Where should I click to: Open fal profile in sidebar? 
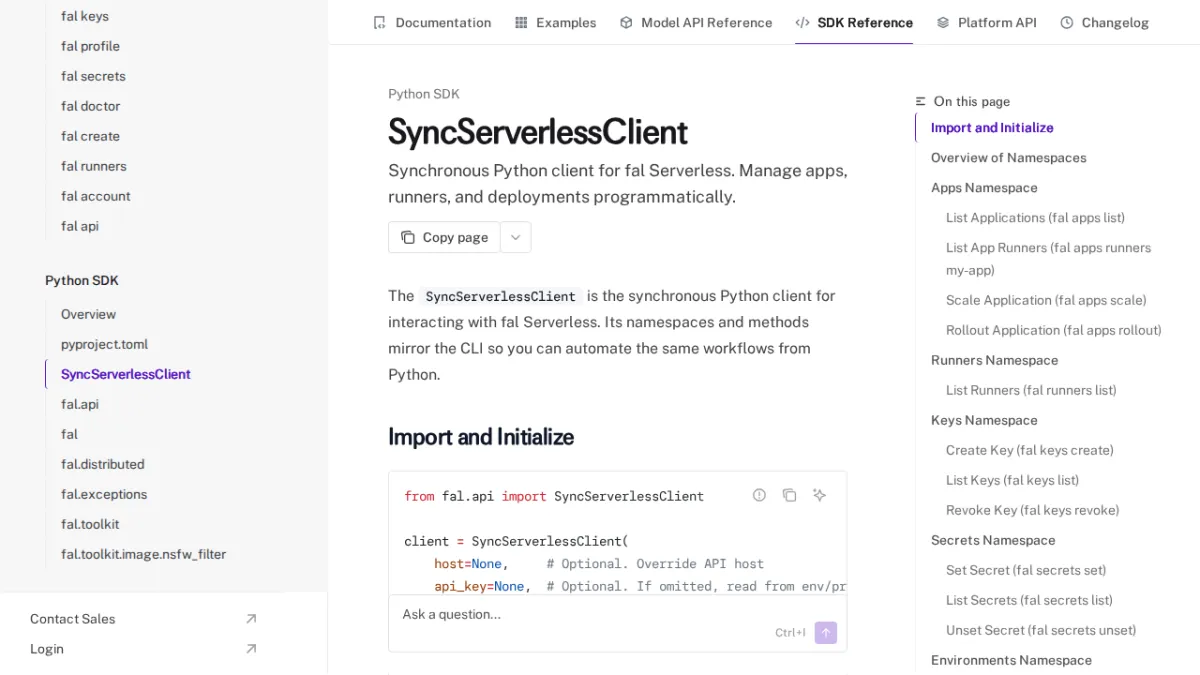coord(90,46)
